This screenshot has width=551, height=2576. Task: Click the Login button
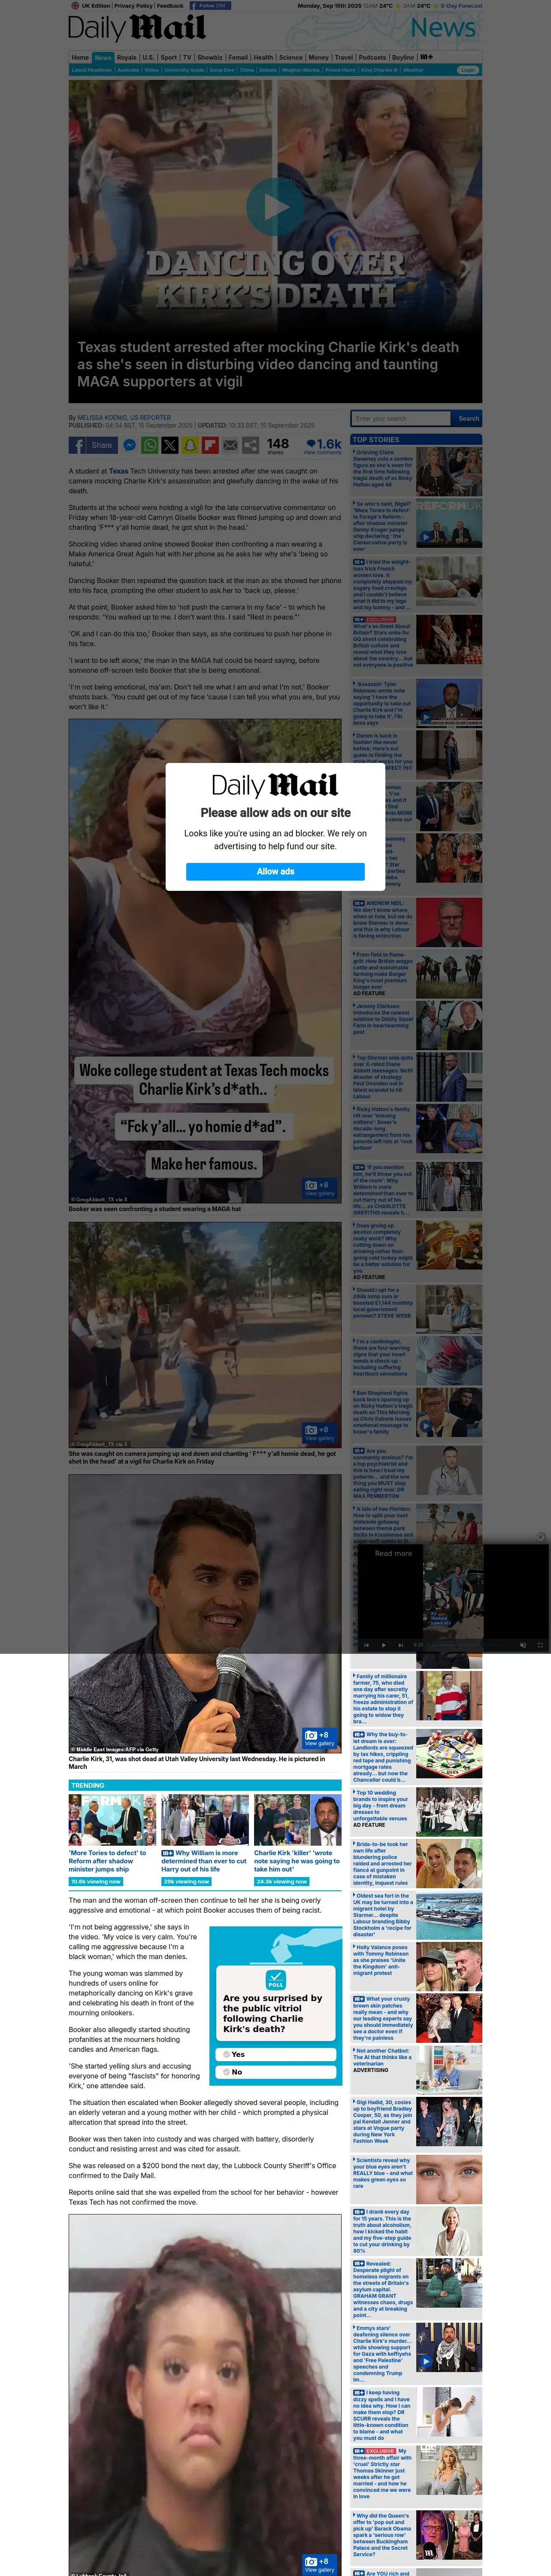[468, 70]
